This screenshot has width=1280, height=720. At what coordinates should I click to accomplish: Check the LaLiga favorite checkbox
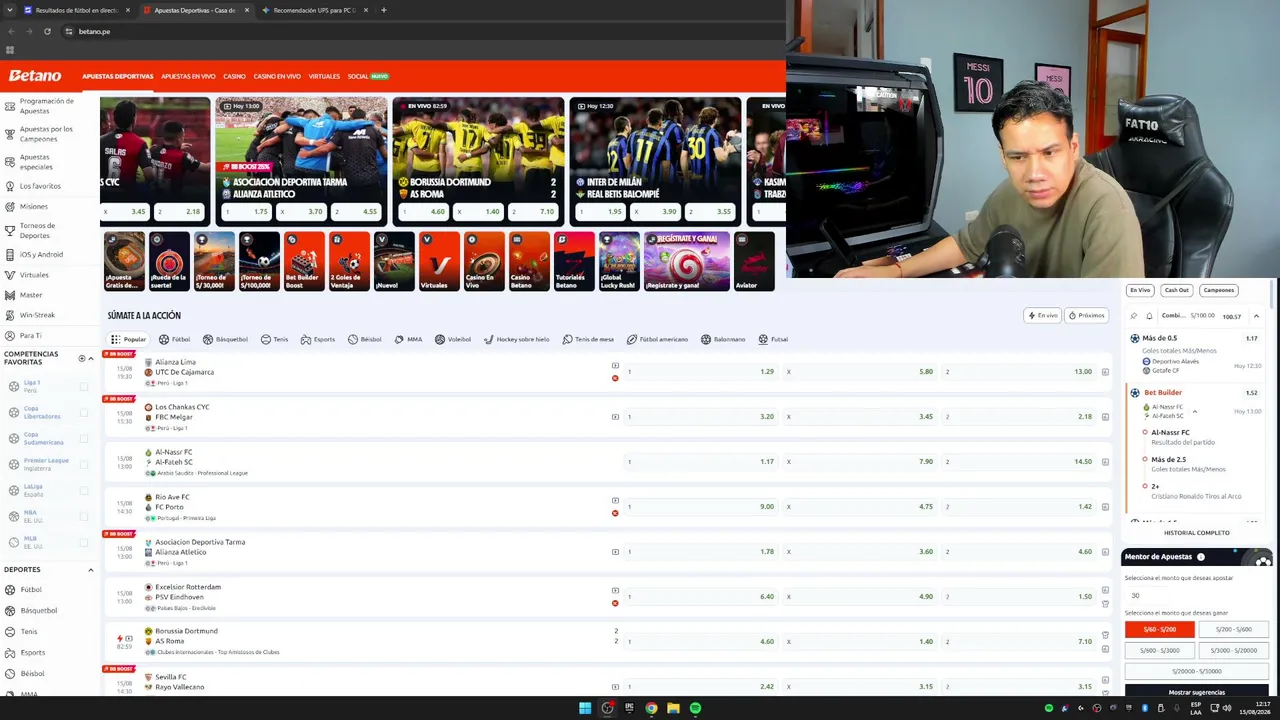[84, 490]
